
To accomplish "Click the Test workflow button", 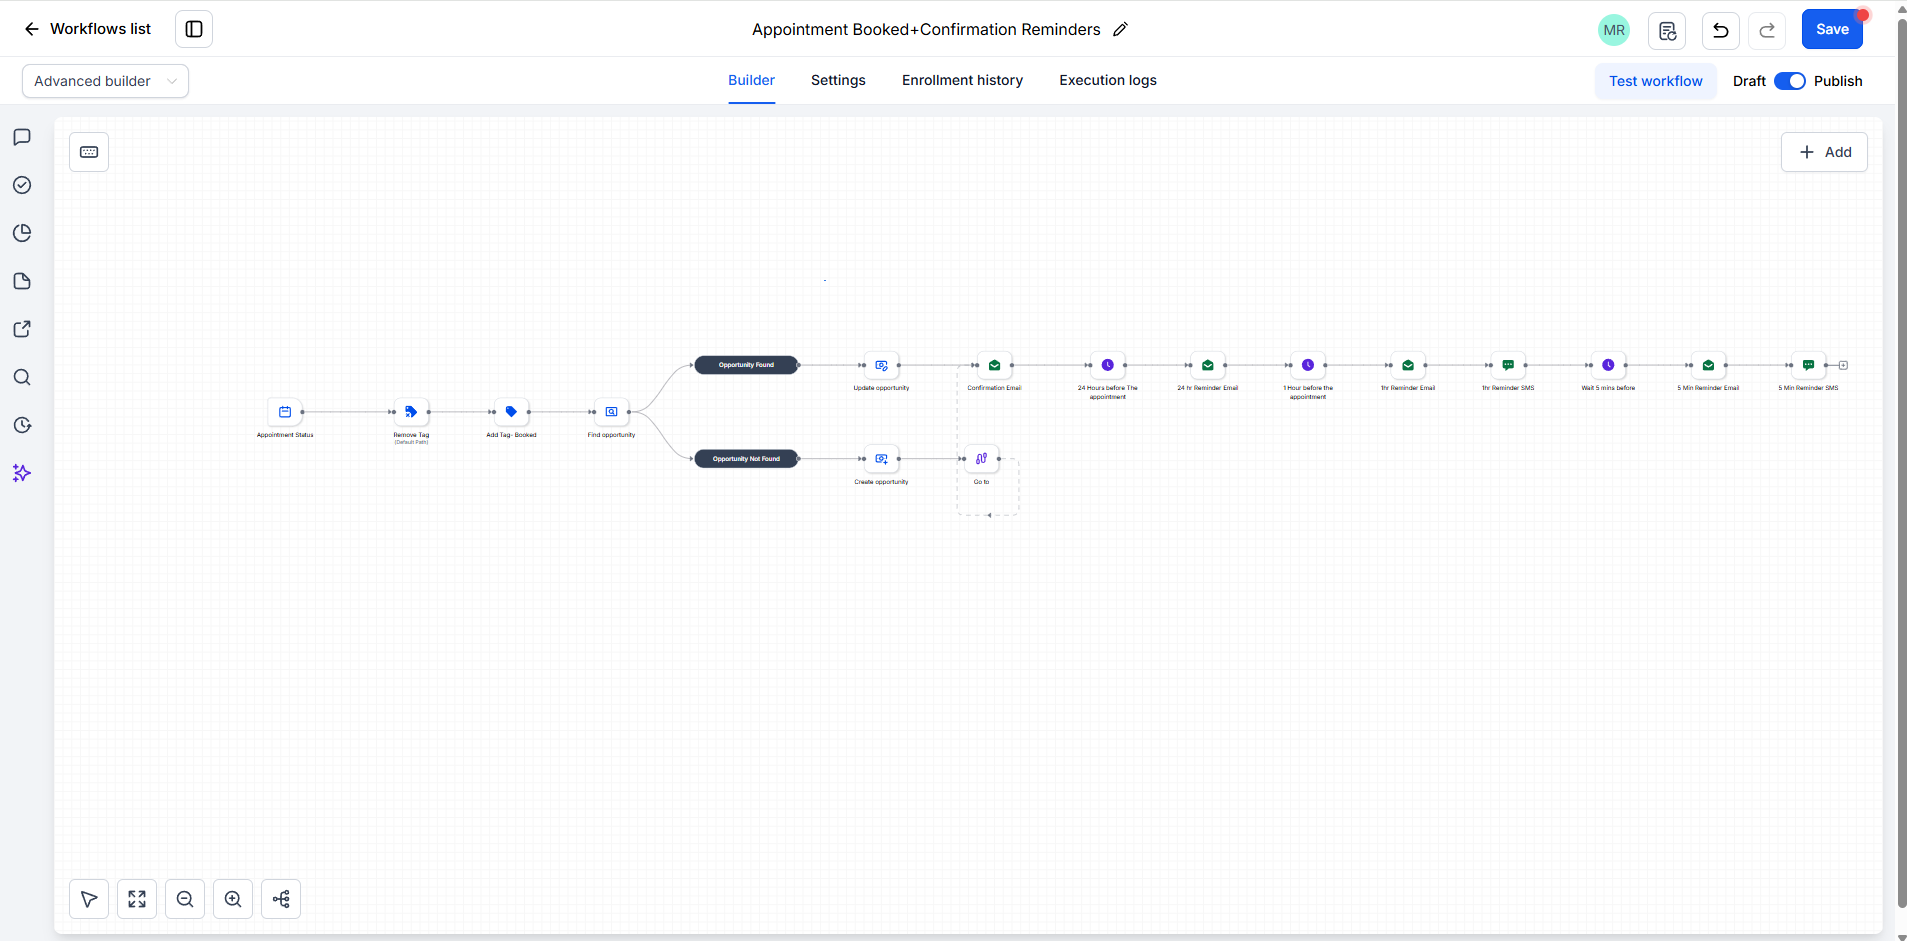I will coord(1656,81).
